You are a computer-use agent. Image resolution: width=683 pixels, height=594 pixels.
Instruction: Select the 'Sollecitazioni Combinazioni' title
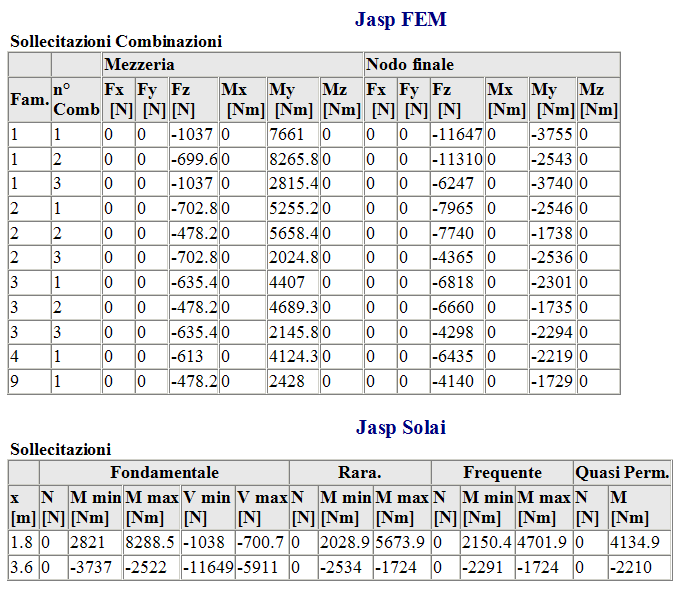[x=116, y=41]
